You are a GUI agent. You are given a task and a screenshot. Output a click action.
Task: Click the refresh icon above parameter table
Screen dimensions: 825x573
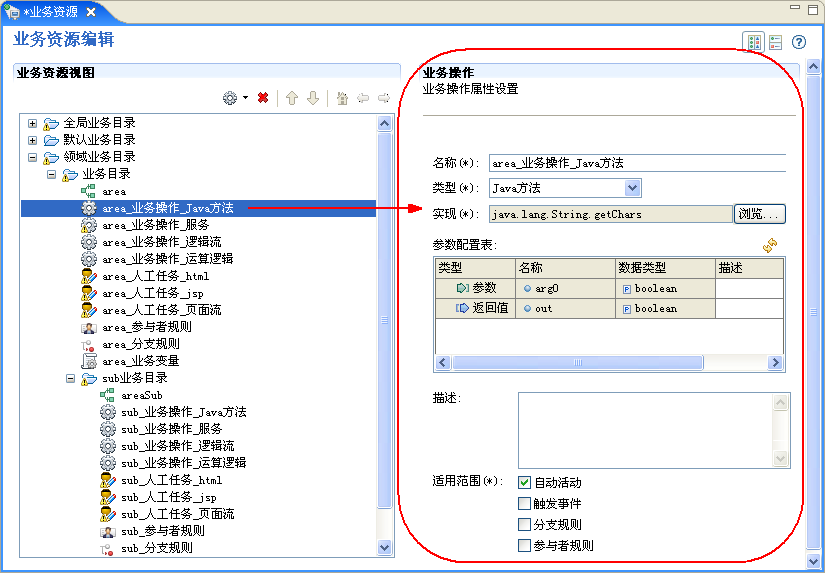point(770,245)
